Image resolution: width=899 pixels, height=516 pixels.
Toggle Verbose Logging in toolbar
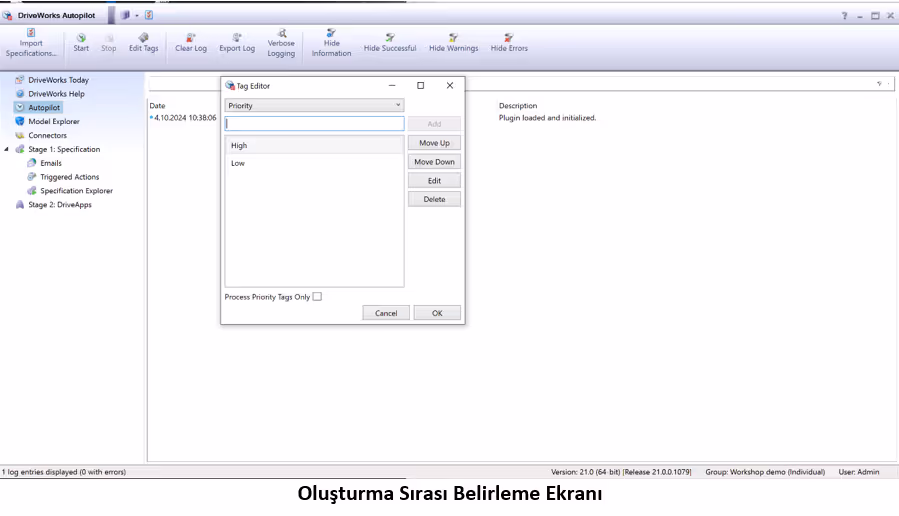click(x=281, y=43)
